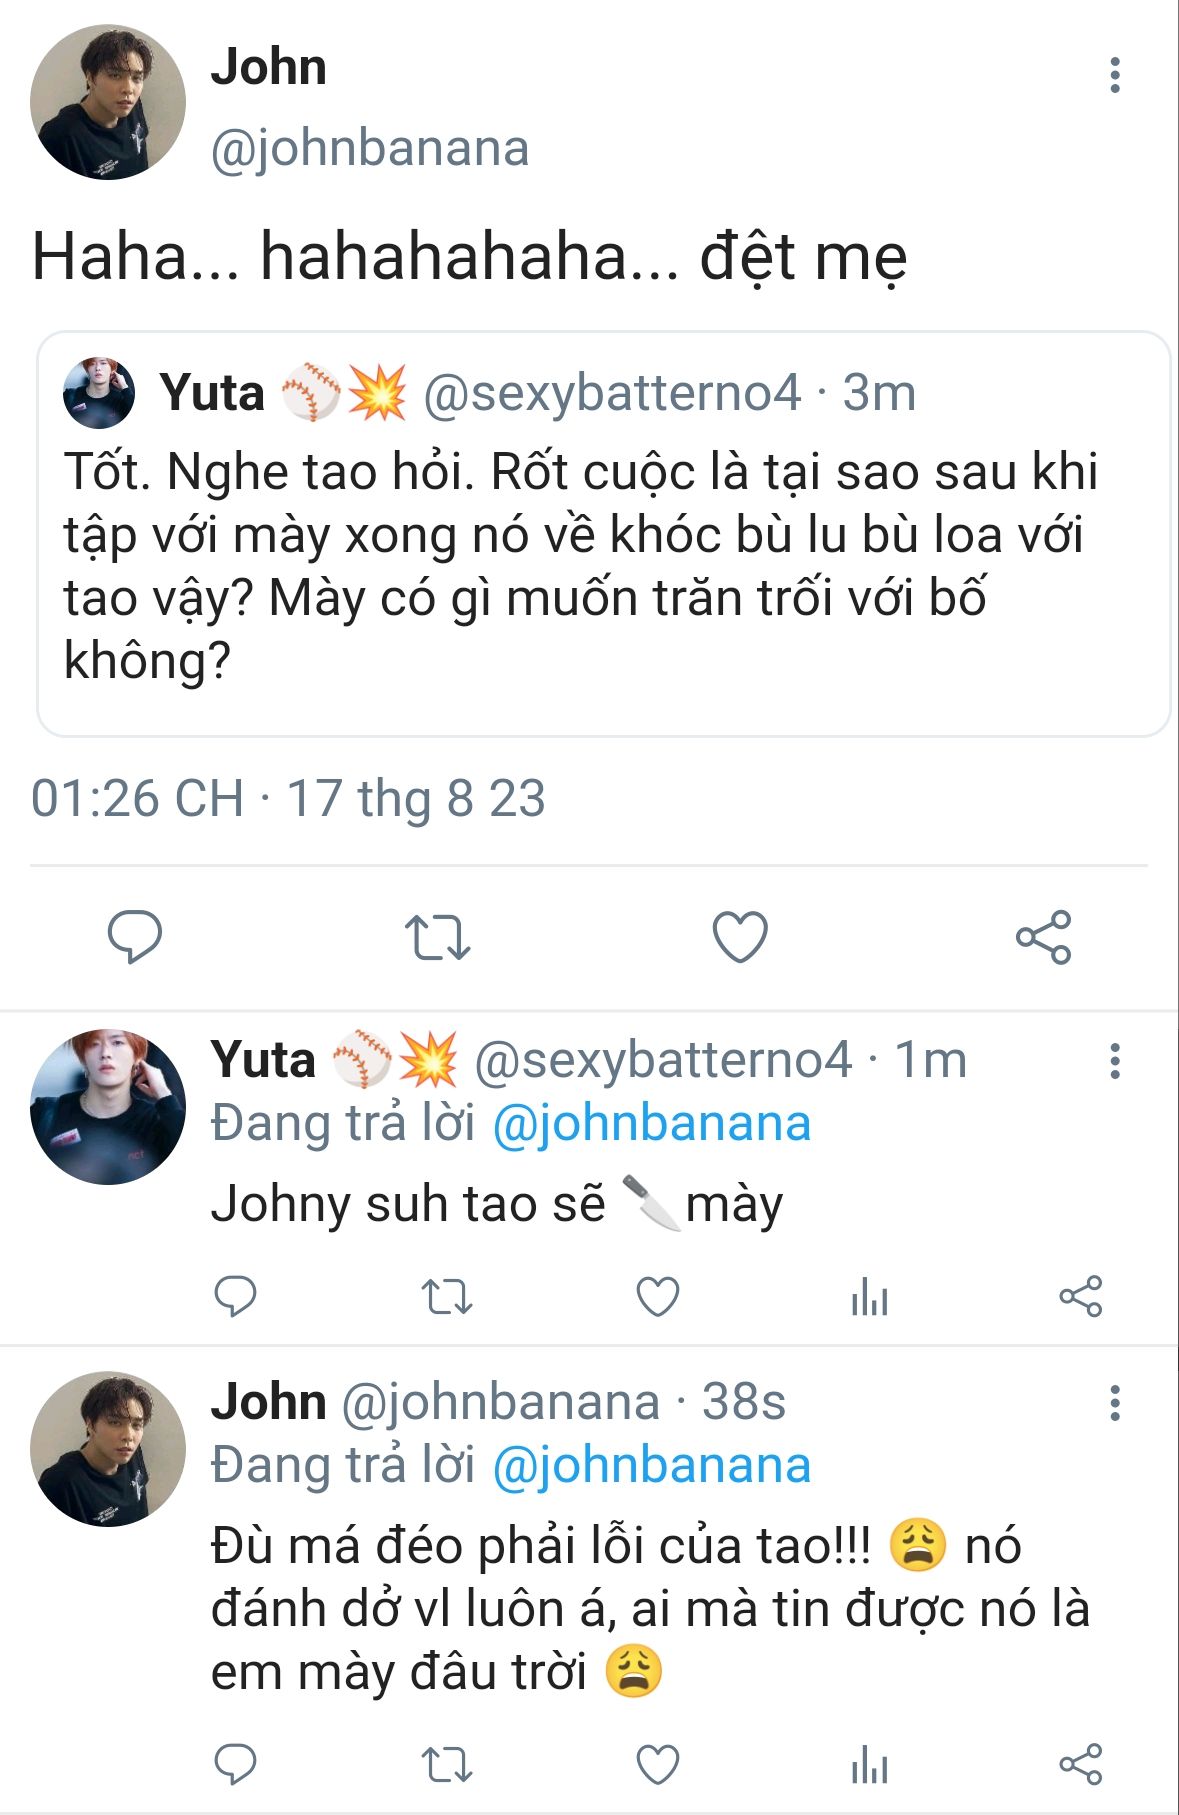Screen dimensions: 1179x1815
Task: Share John's main tweet
Action: point(1043,937)
